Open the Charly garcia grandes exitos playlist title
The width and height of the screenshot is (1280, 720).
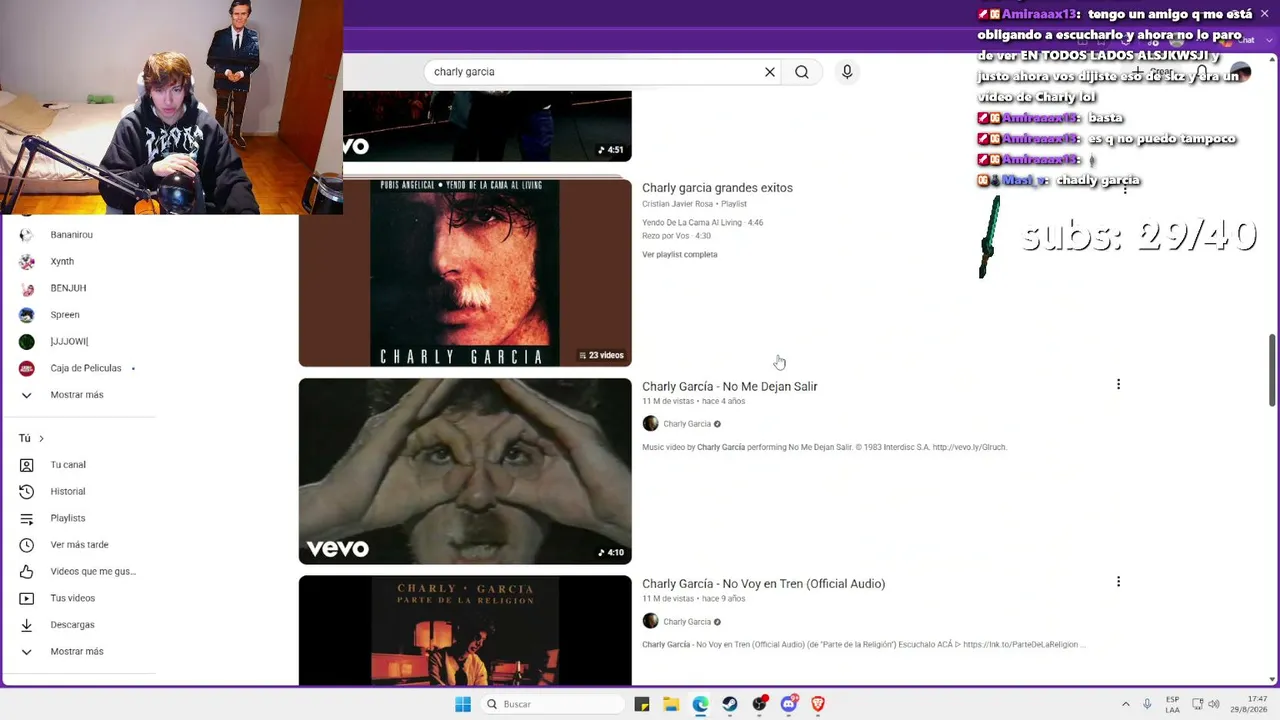click(x=717, y=188)
